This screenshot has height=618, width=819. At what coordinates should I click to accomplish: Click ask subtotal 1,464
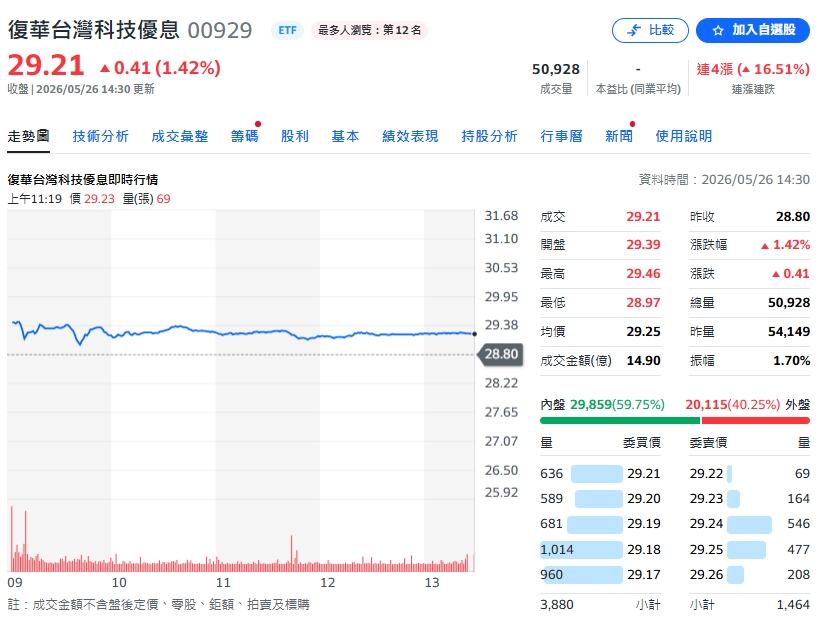[x=793, y=605]
